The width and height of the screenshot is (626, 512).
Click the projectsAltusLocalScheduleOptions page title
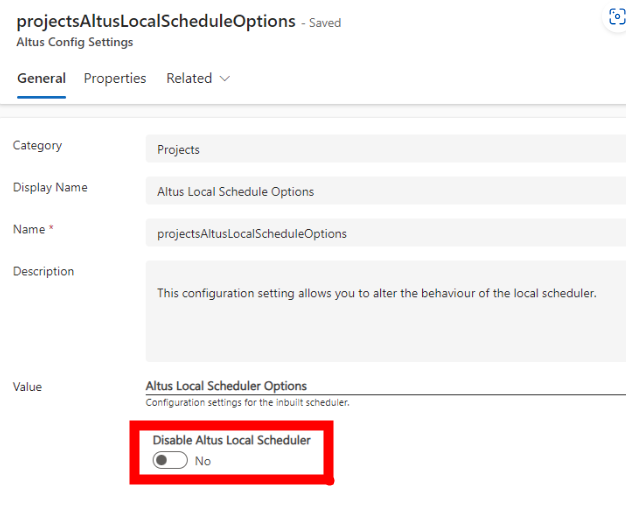[x=156, y=21]
